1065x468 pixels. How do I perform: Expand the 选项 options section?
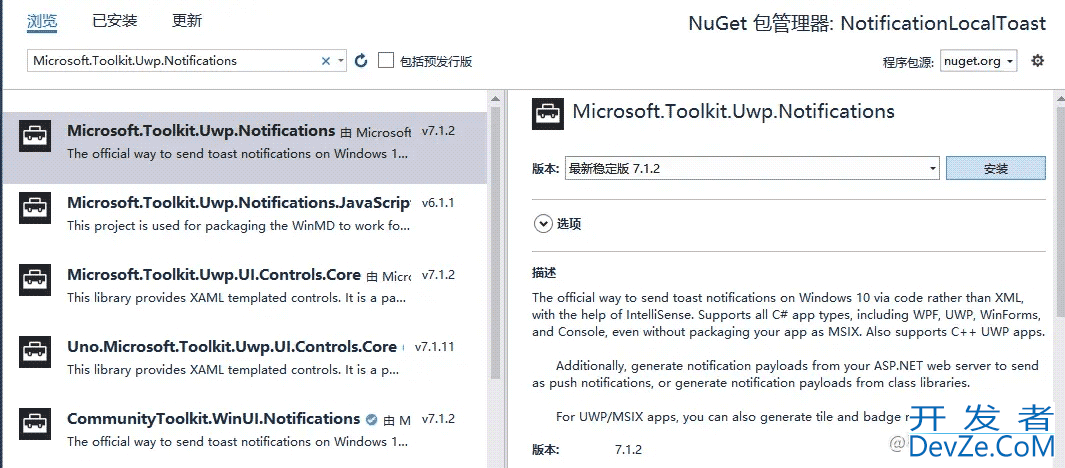543,223
